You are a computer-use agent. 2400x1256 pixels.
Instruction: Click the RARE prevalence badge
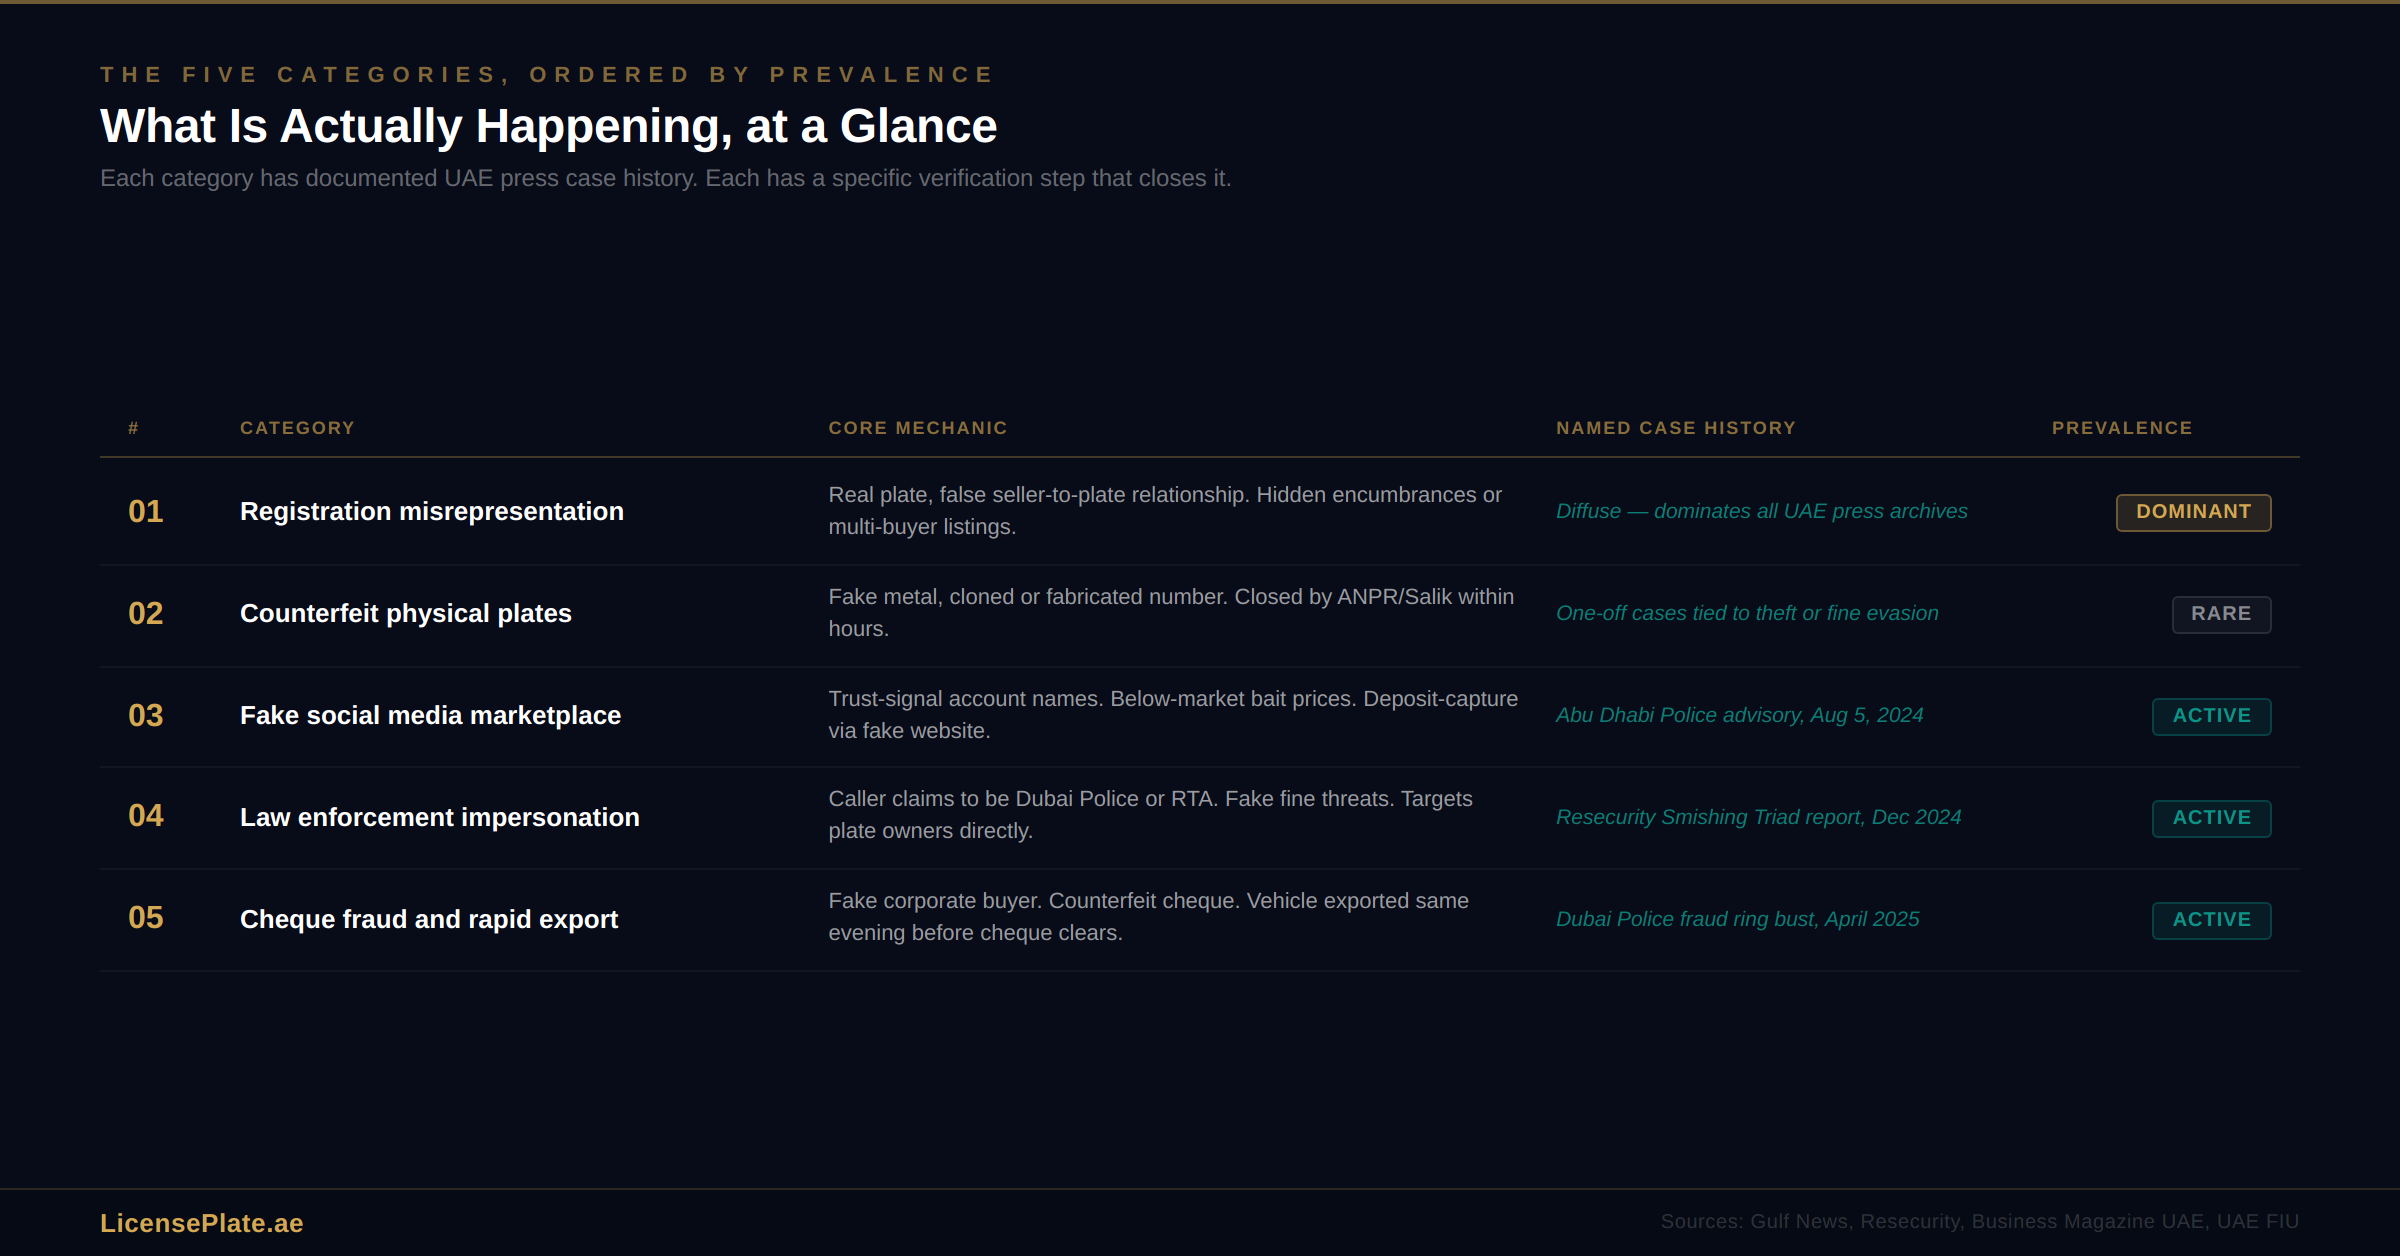(2220, 614)
